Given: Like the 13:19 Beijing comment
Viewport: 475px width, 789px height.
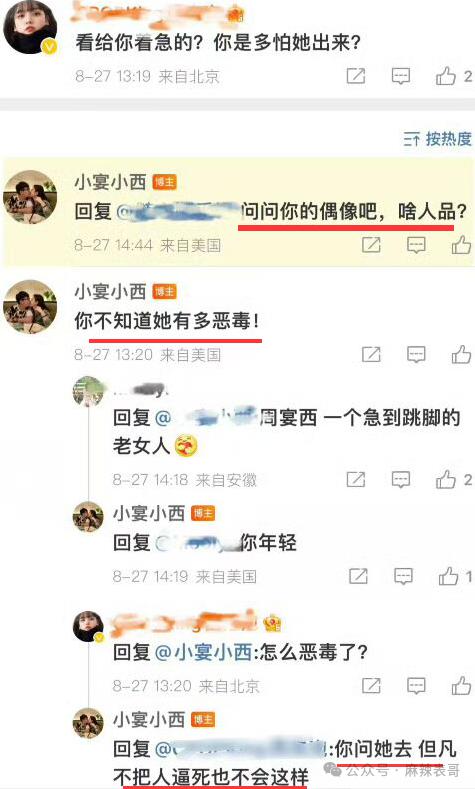Looking at the screenshot, I should (x=453, y=76).
